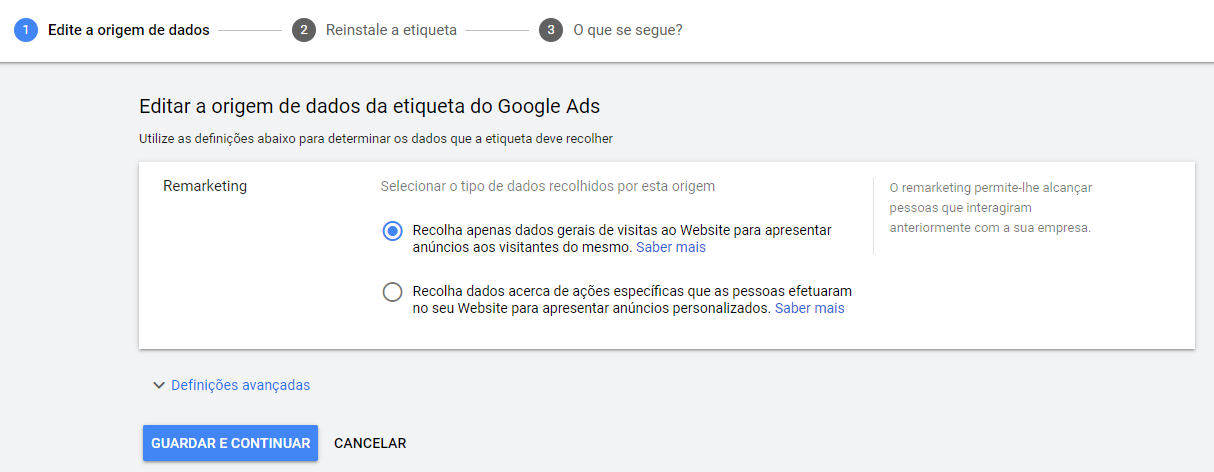Click the page heading 'Editar a origem de dados'
Viewport: 1214px width, 472px height.
coord(369,105)
